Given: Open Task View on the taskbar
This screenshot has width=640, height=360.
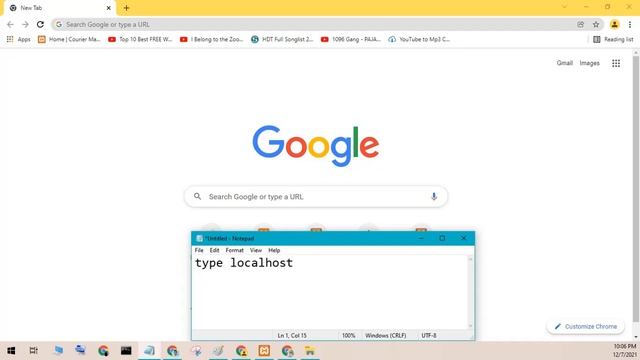Looking at the screenshot, I should 33,351.
